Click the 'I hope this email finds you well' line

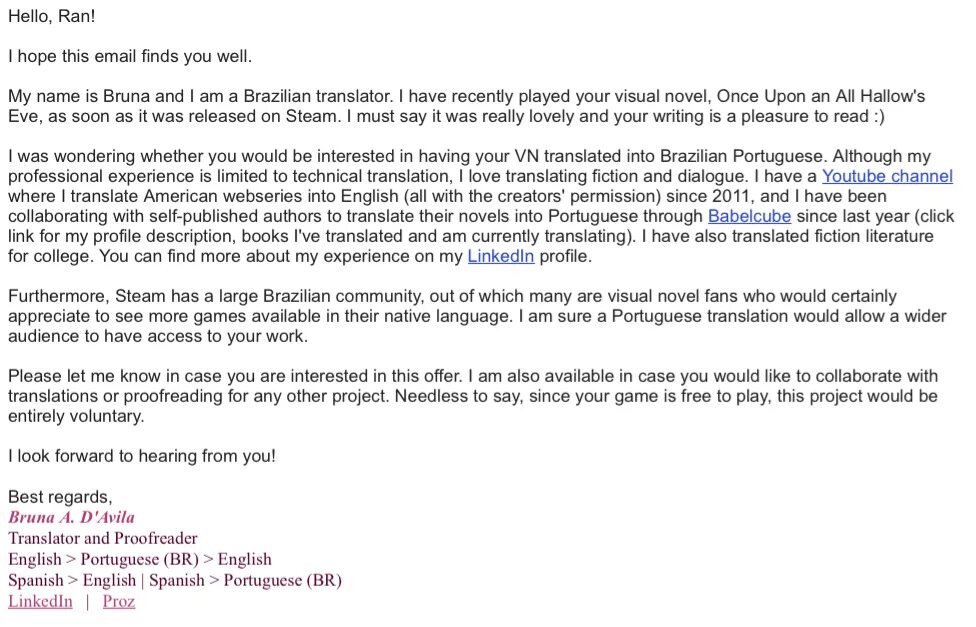pyautogui.click(x=130, y=56)
